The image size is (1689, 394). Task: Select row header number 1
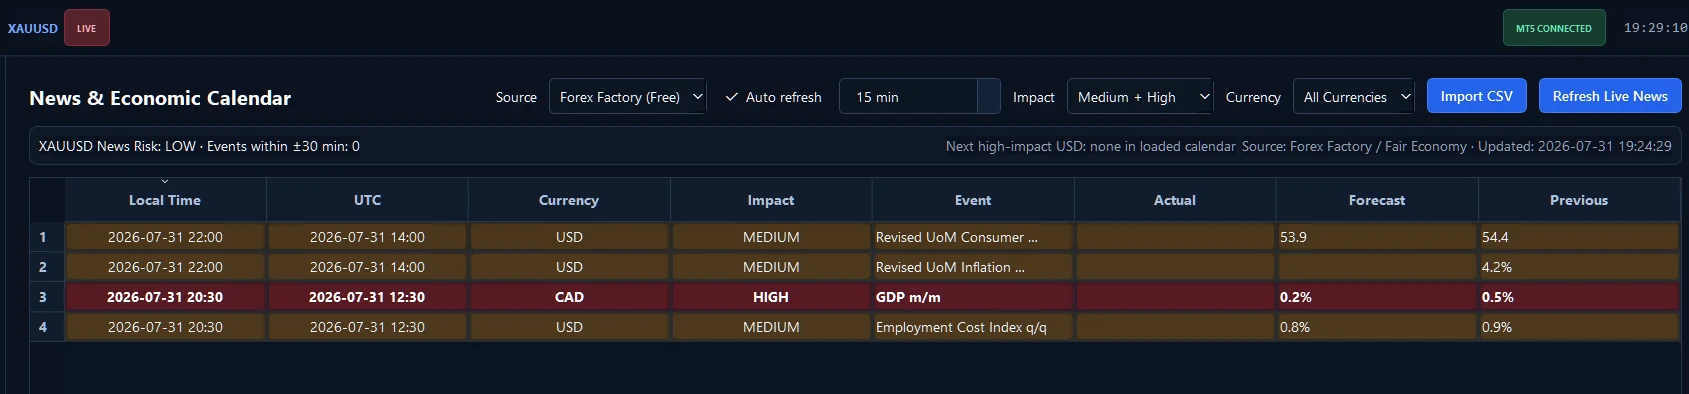47,237
